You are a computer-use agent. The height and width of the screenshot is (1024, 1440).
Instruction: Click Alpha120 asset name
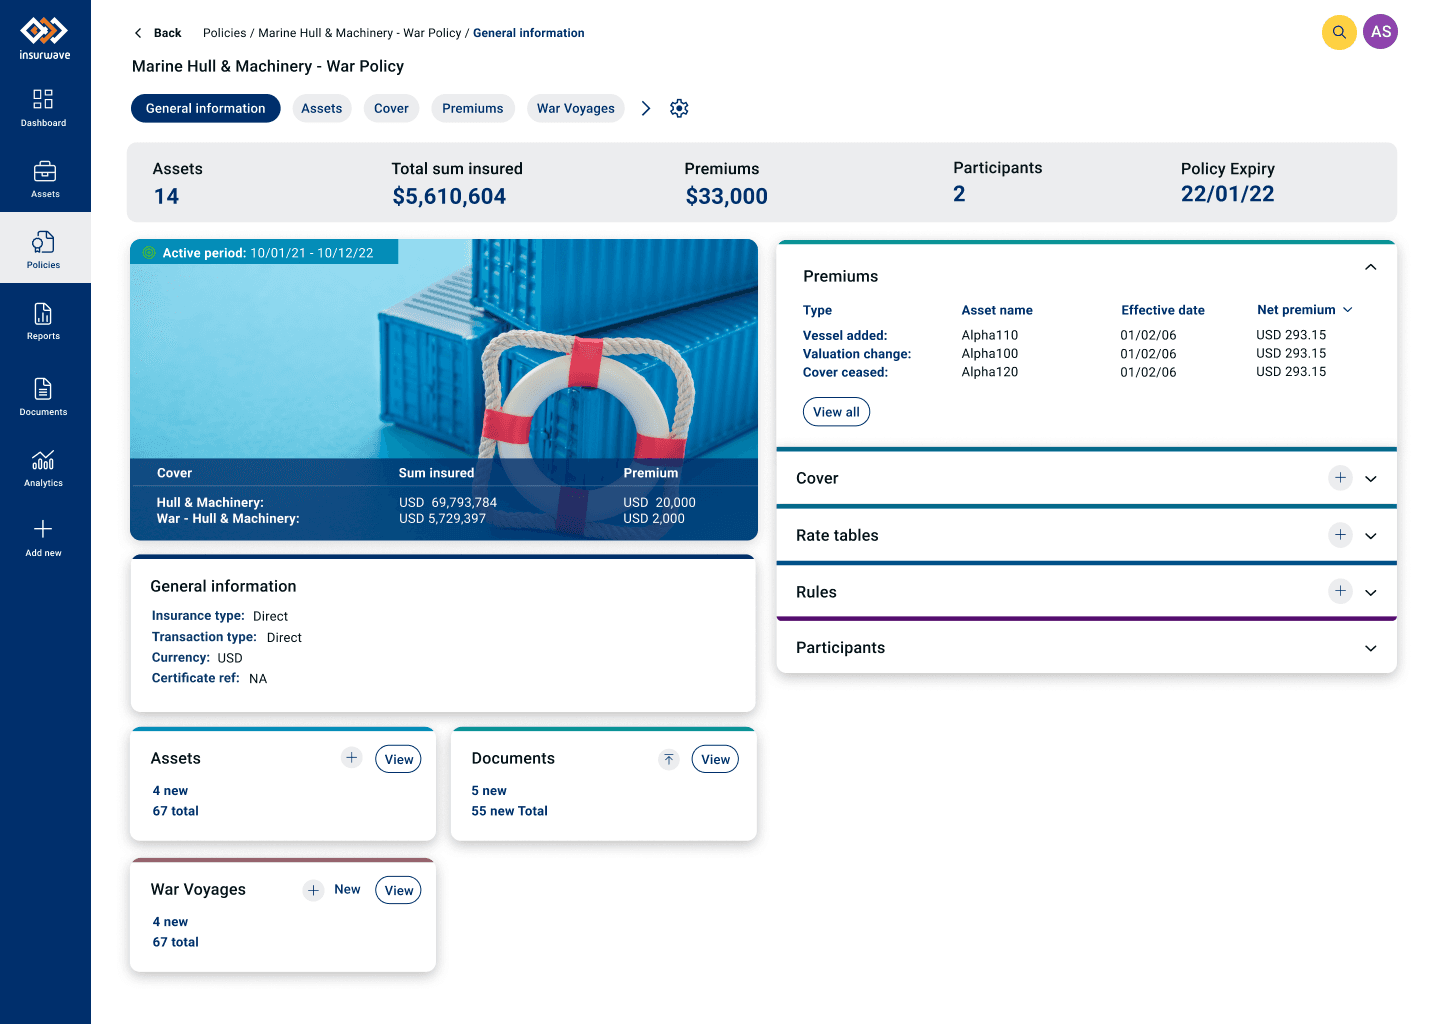pyautogui.click(x=990, y=372)
